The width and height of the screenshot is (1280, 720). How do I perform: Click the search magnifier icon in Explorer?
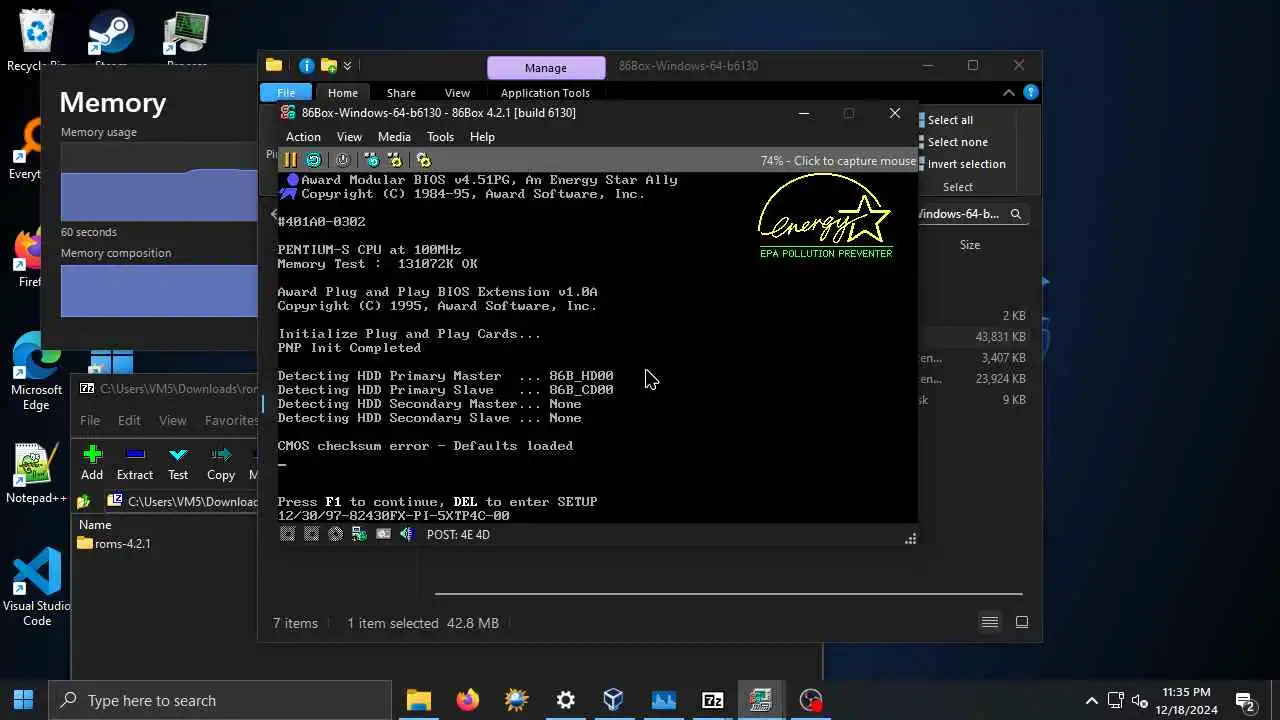pos(1016,214)
